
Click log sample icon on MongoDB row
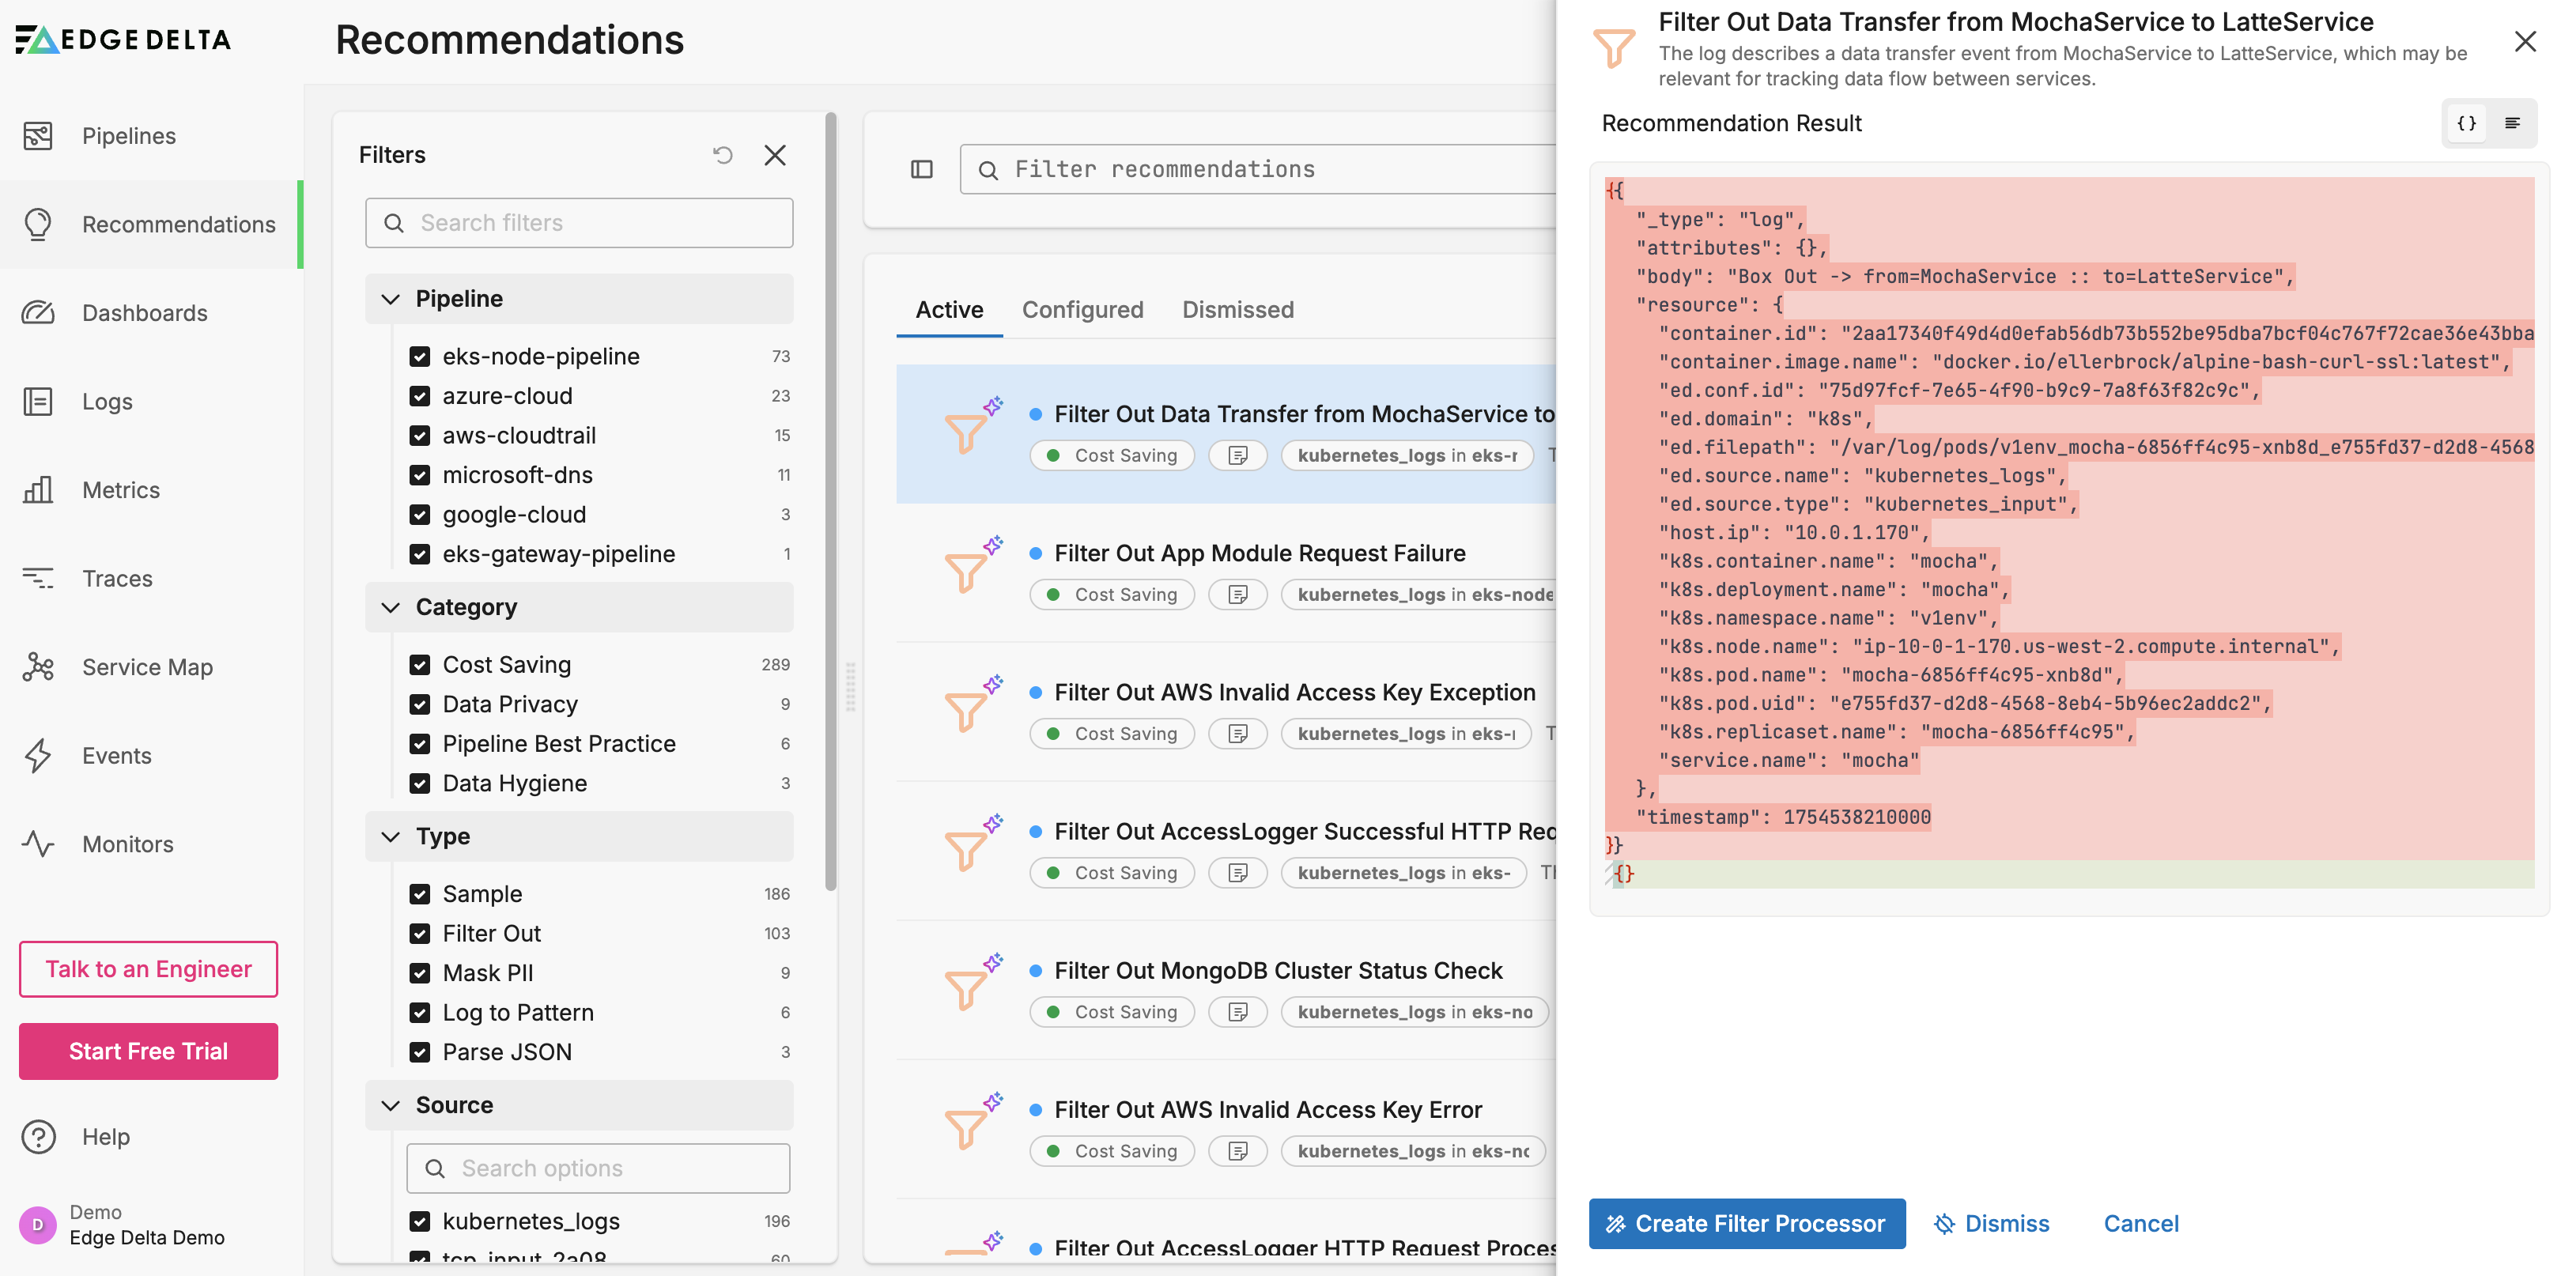coord(1238,1013)
